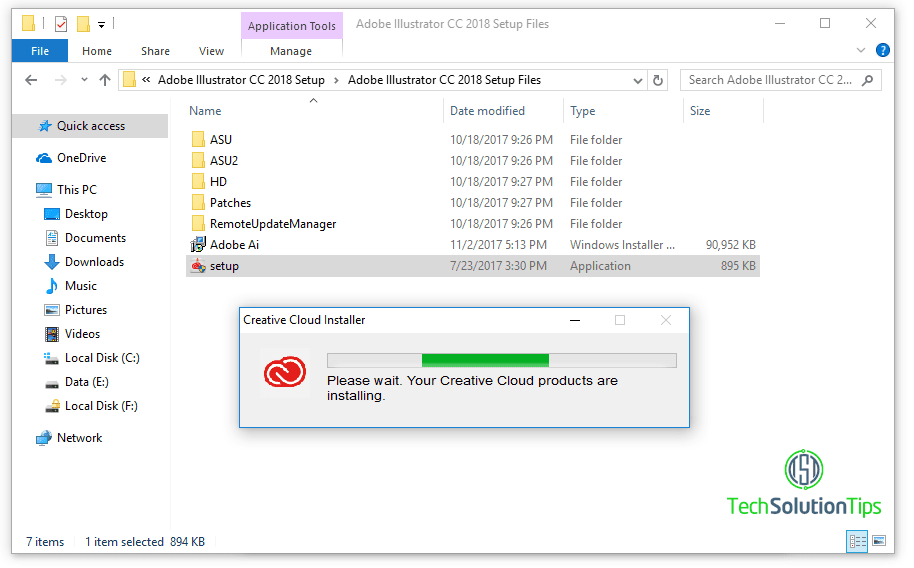Click New folder icon in title bar
The image size is (914, 568).
pos(83,24)
